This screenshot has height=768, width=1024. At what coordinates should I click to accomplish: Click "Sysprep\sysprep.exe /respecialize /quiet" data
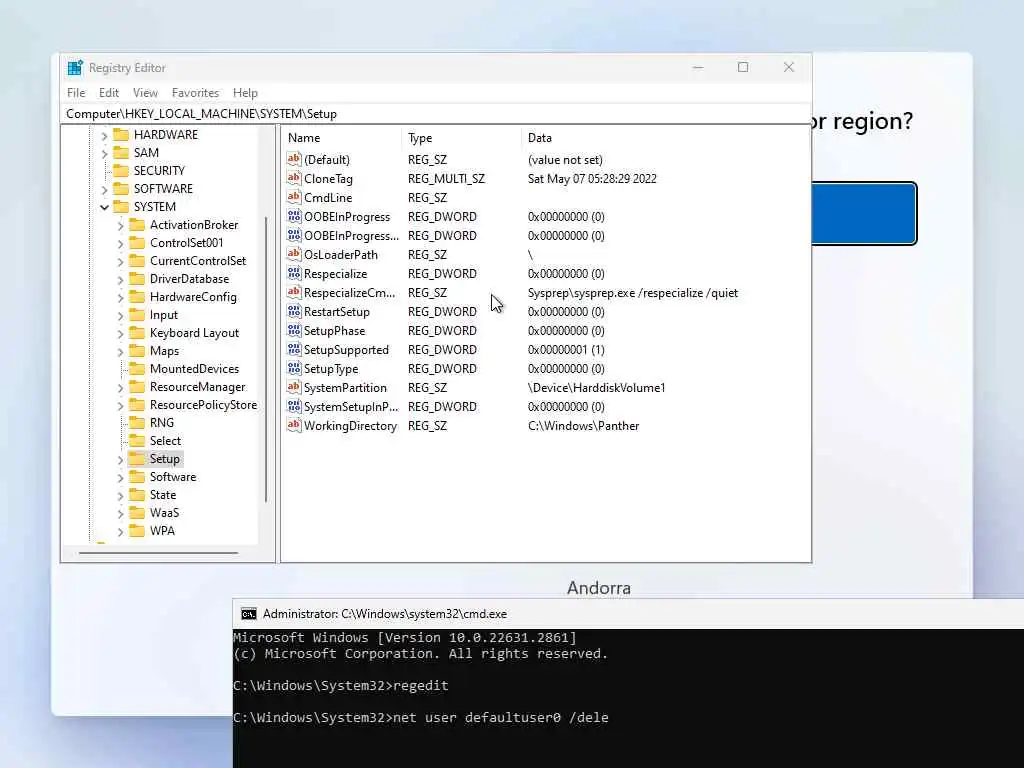pos(633,293)
